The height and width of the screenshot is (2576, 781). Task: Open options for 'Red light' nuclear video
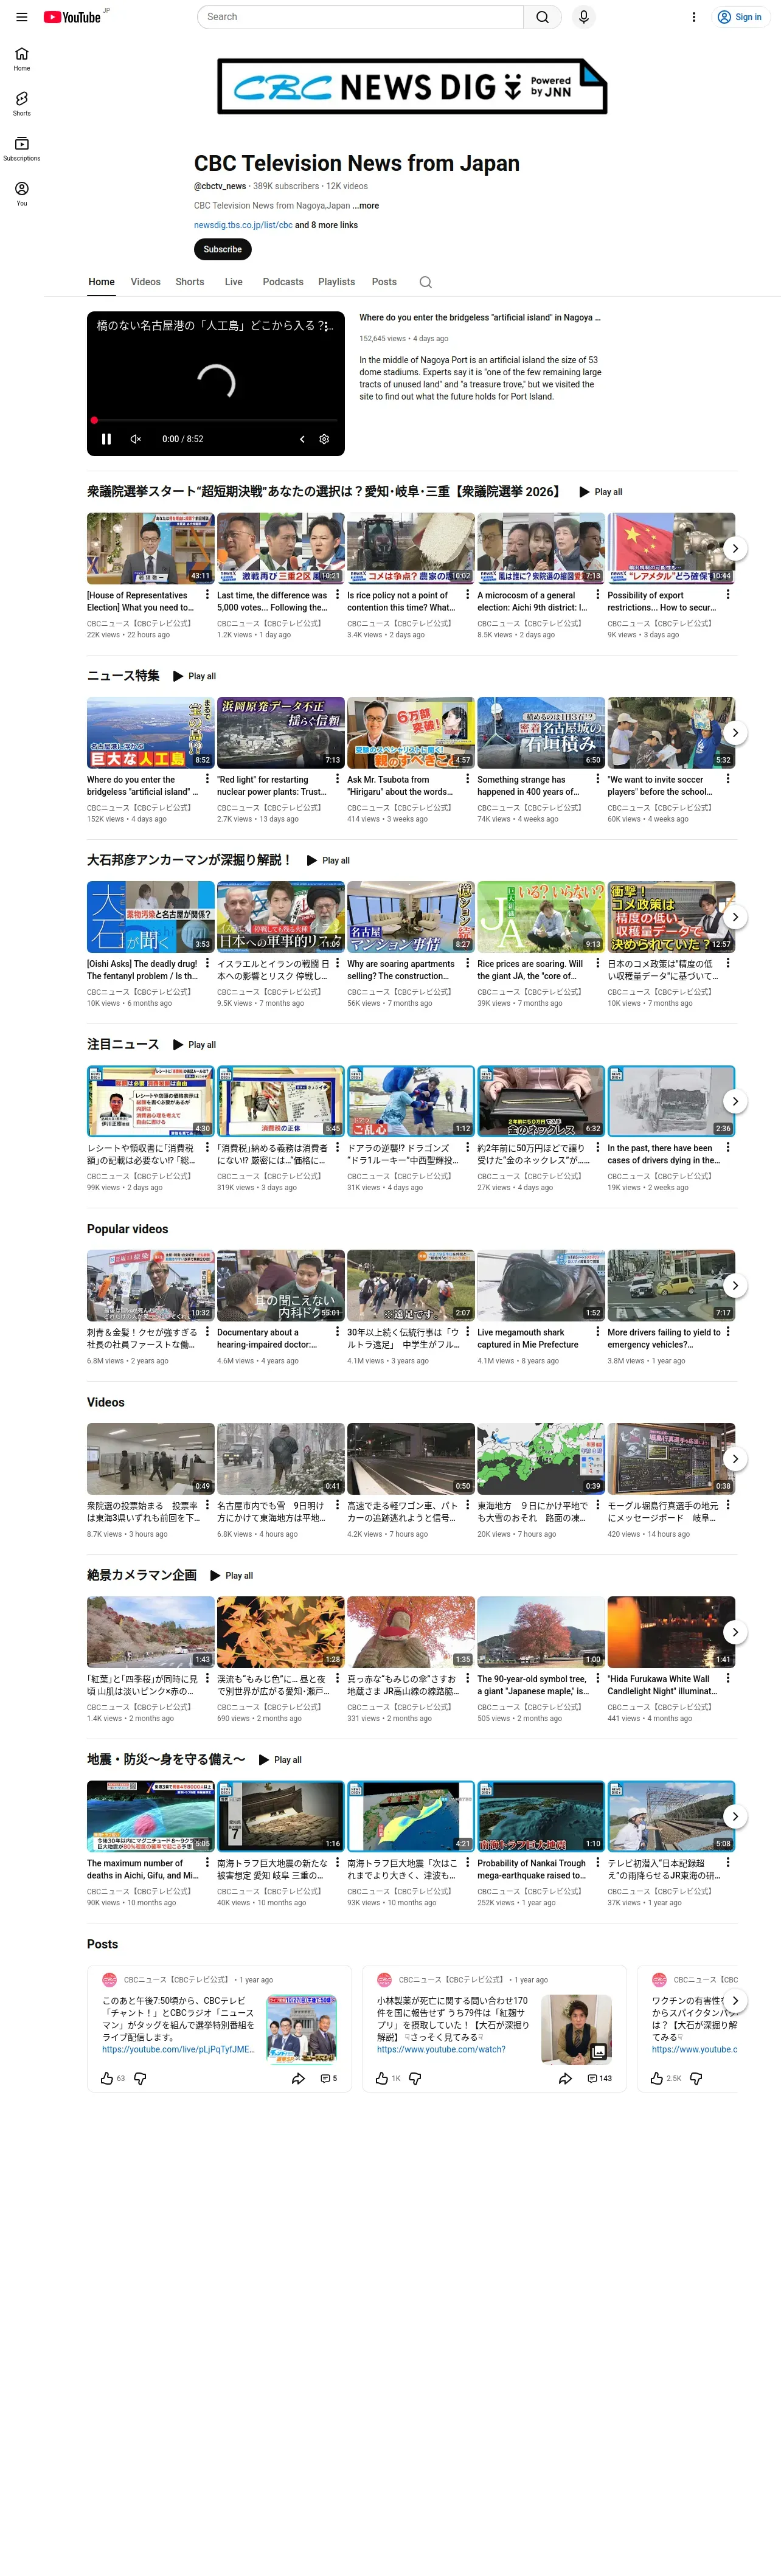(337, 779)
